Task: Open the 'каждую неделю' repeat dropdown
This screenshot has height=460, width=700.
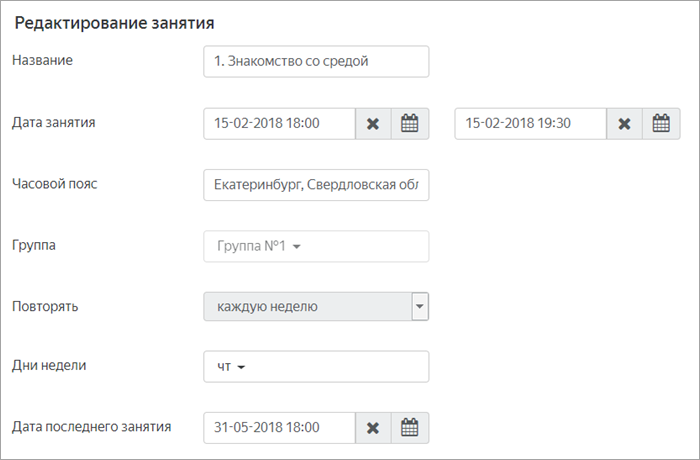Action: [316, 306]
